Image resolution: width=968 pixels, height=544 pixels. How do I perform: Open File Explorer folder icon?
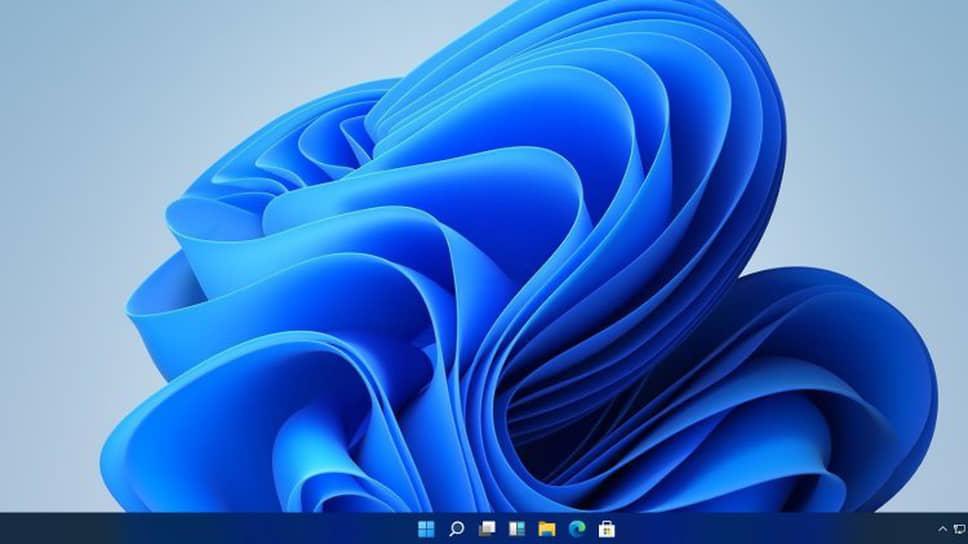tap(546, 528)
